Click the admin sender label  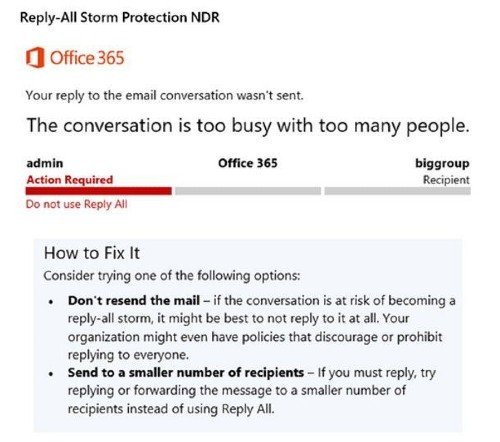pyautogui.click(x=45, y=163)
